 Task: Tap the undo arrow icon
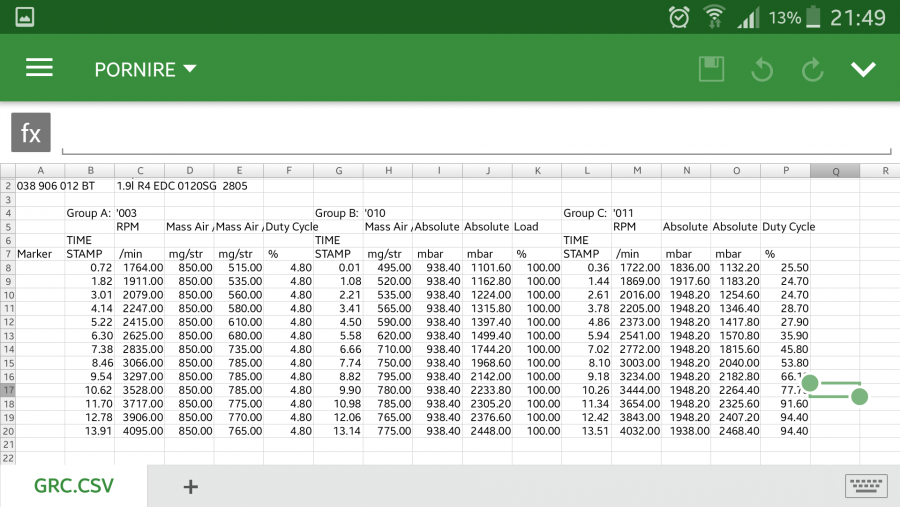coord(762,69)
